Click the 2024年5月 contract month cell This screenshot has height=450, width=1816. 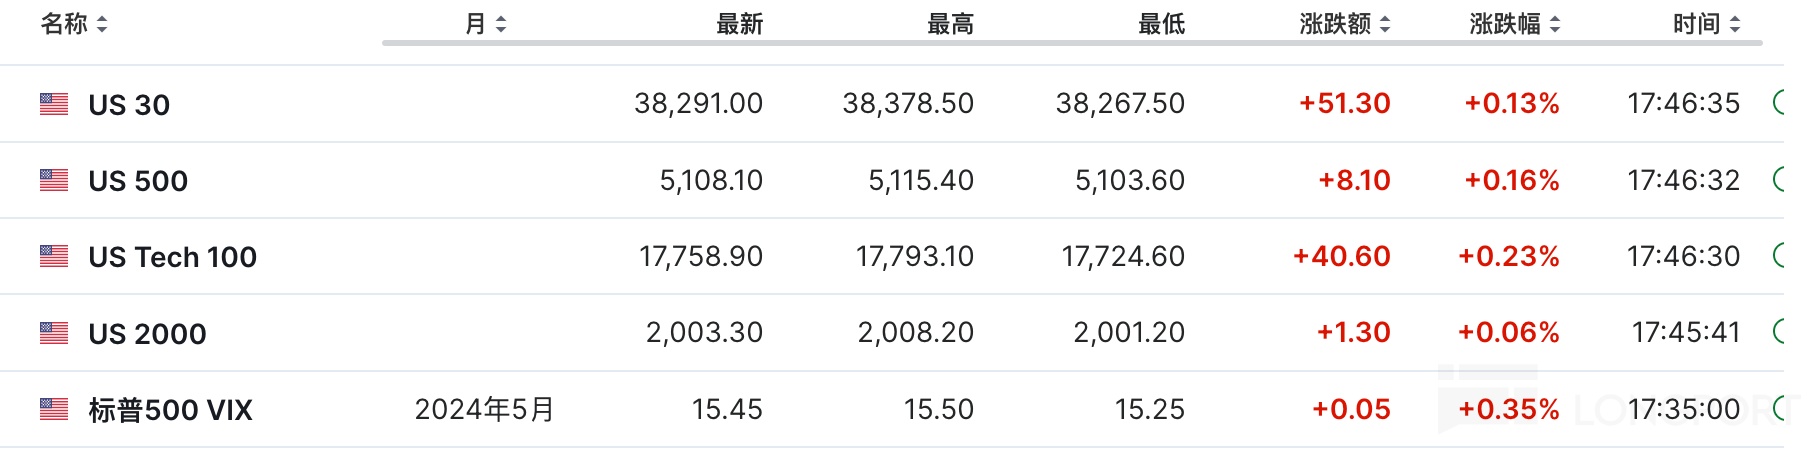484,409
